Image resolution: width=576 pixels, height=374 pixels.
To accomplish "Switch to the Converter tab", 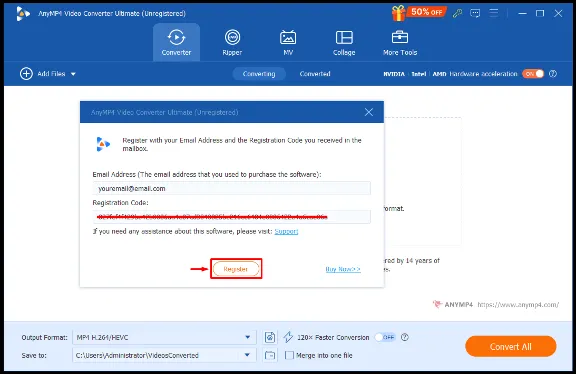I will point(176,42).
